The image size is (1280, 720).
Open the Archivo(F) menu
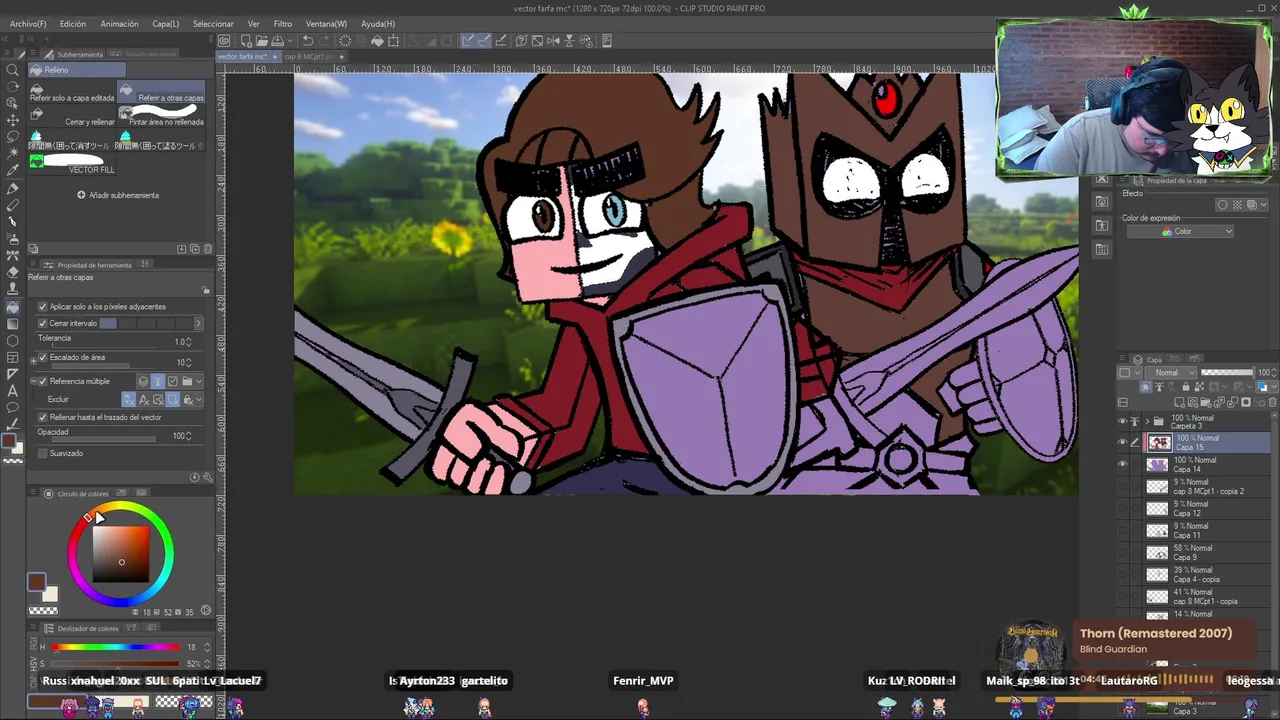pos(28,24)
